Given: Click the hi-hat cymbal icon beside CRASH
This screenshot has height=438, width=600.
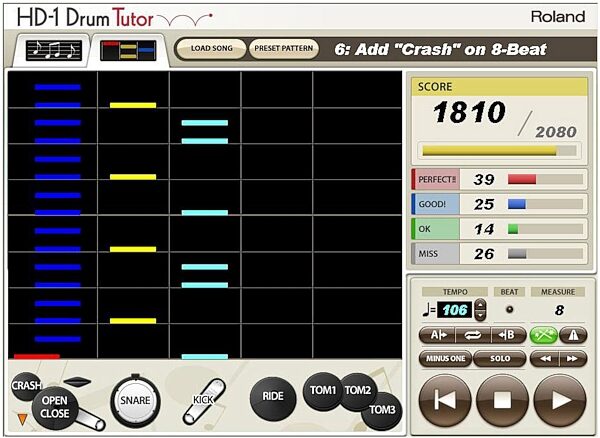Looking at the screenshot, I should (77, 381).
